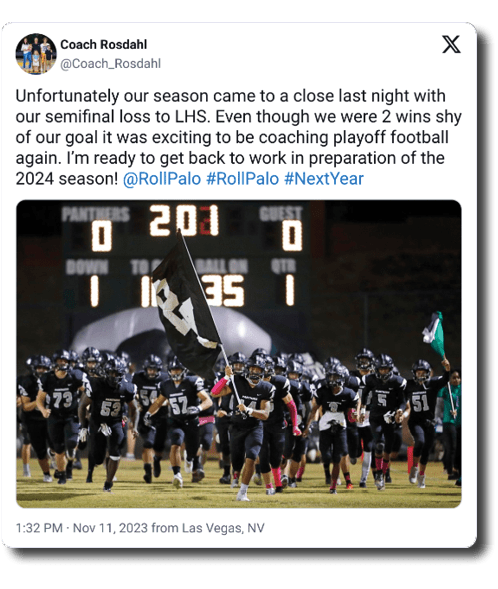Click the Las Vegas, NV location
The width and height of the screenshot is (498, 589).
[x=223, y=528]
